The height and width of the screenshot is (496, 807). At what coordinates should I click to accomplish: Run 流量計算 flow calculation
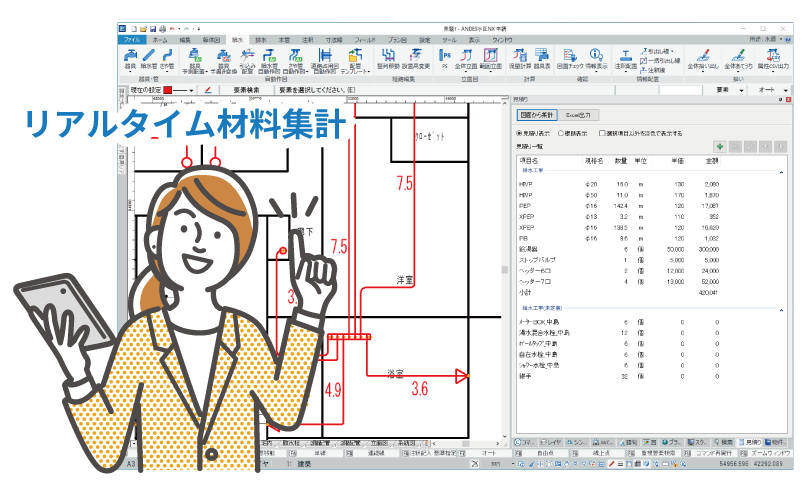519,59
